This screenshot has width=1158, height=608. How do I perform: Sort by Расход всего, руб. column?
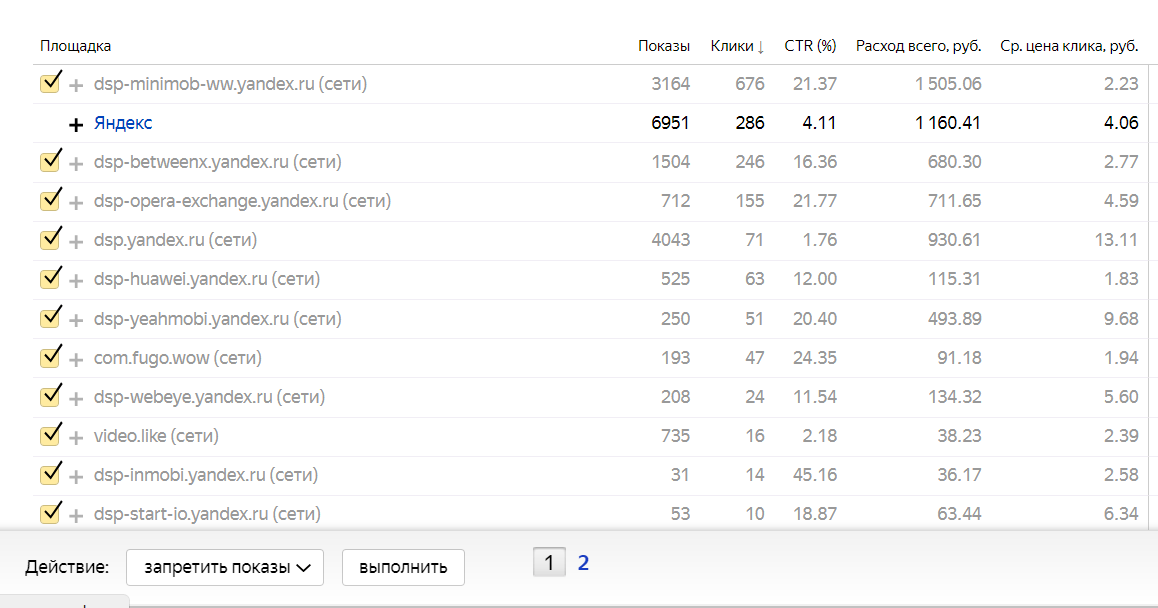919,46
